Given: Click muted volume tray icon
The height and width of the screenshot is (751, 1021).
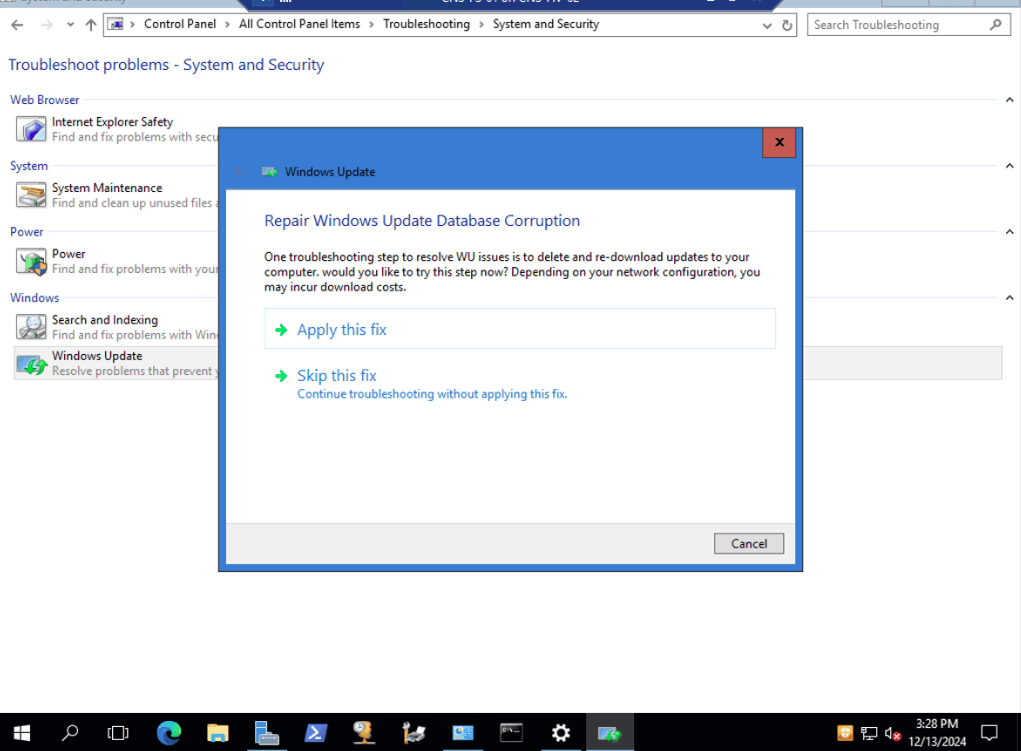Looking at the screenshot, I should coord(893,733).
